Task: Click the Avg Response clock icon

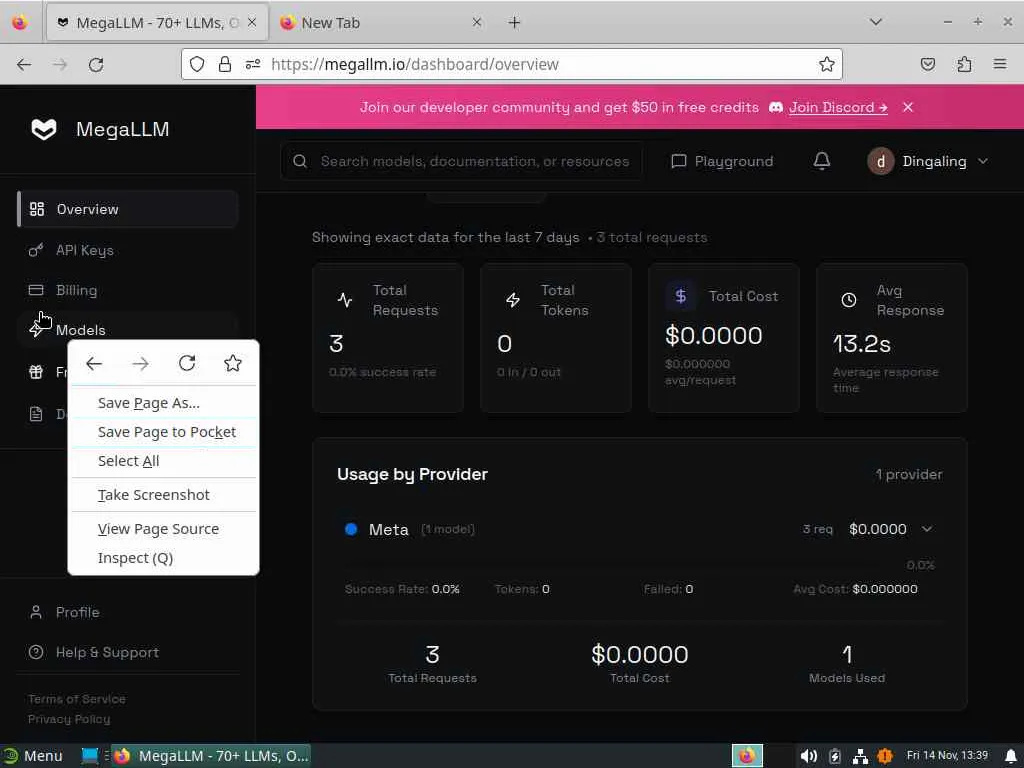Action: [848, 300]
